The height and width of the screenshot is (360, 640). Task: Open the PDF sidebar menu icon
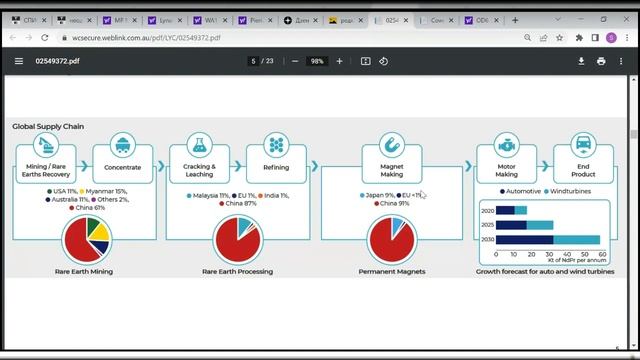tap(19, 61)
